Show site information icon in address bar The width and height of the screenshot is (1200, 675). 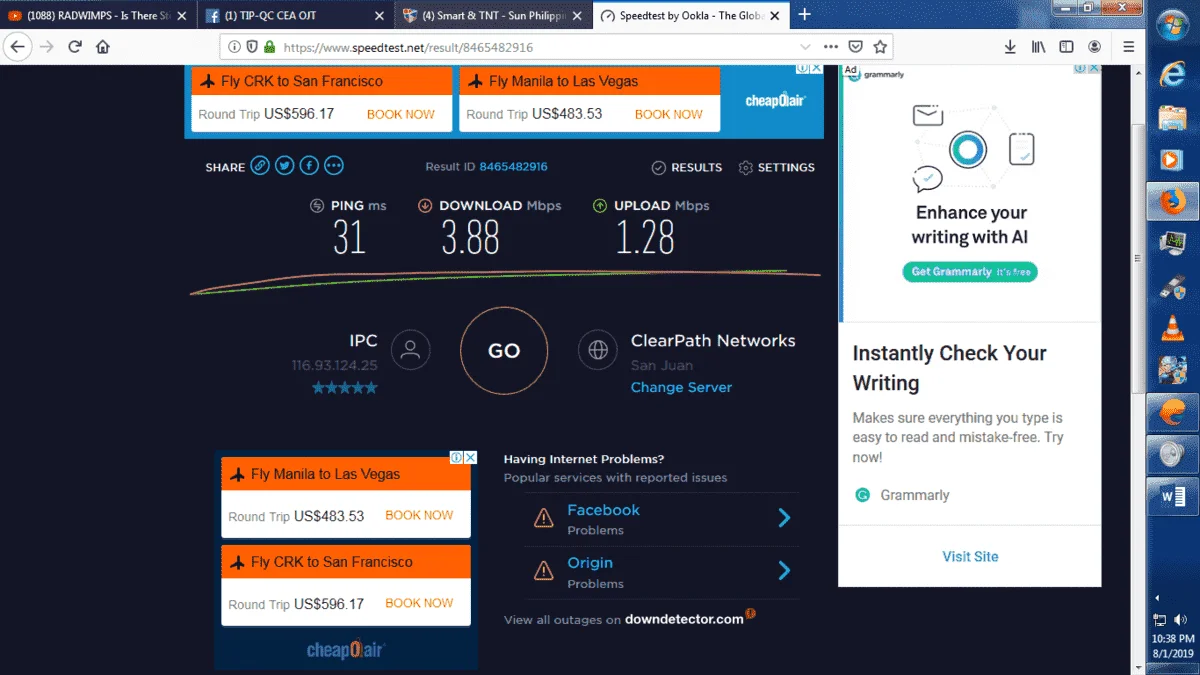(x=234, y=47)
